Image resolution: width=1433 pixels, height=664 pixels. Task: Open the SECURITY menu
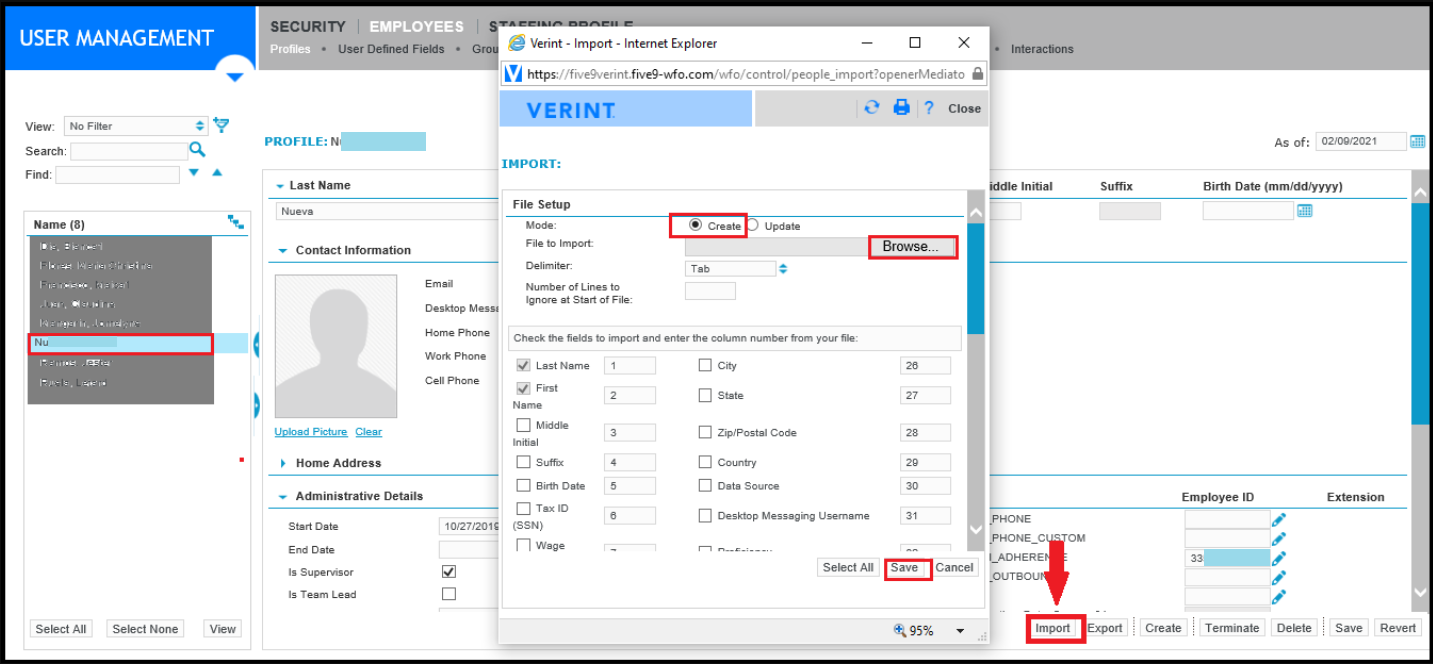[307, 27]
